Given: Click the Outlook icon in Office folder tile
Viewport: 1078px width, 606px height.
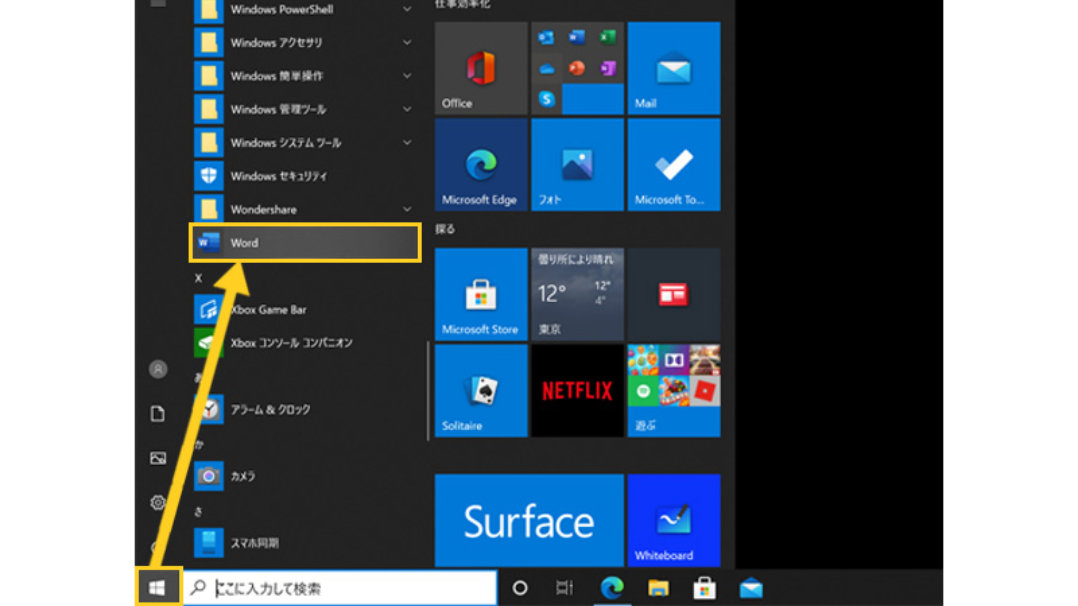Looking at the screenshot, I should [x=547, y=37].
